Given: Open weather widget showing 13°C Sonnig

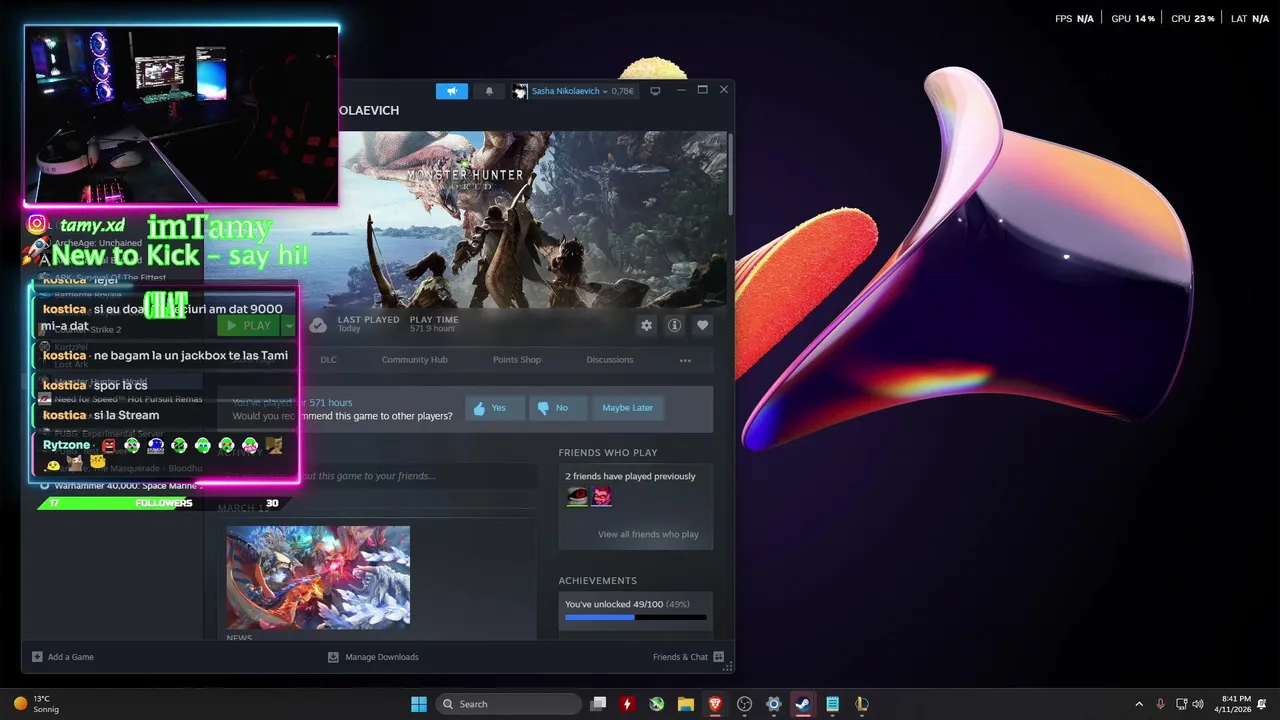Looking at the screenshot, I should [x=35, y=704].
